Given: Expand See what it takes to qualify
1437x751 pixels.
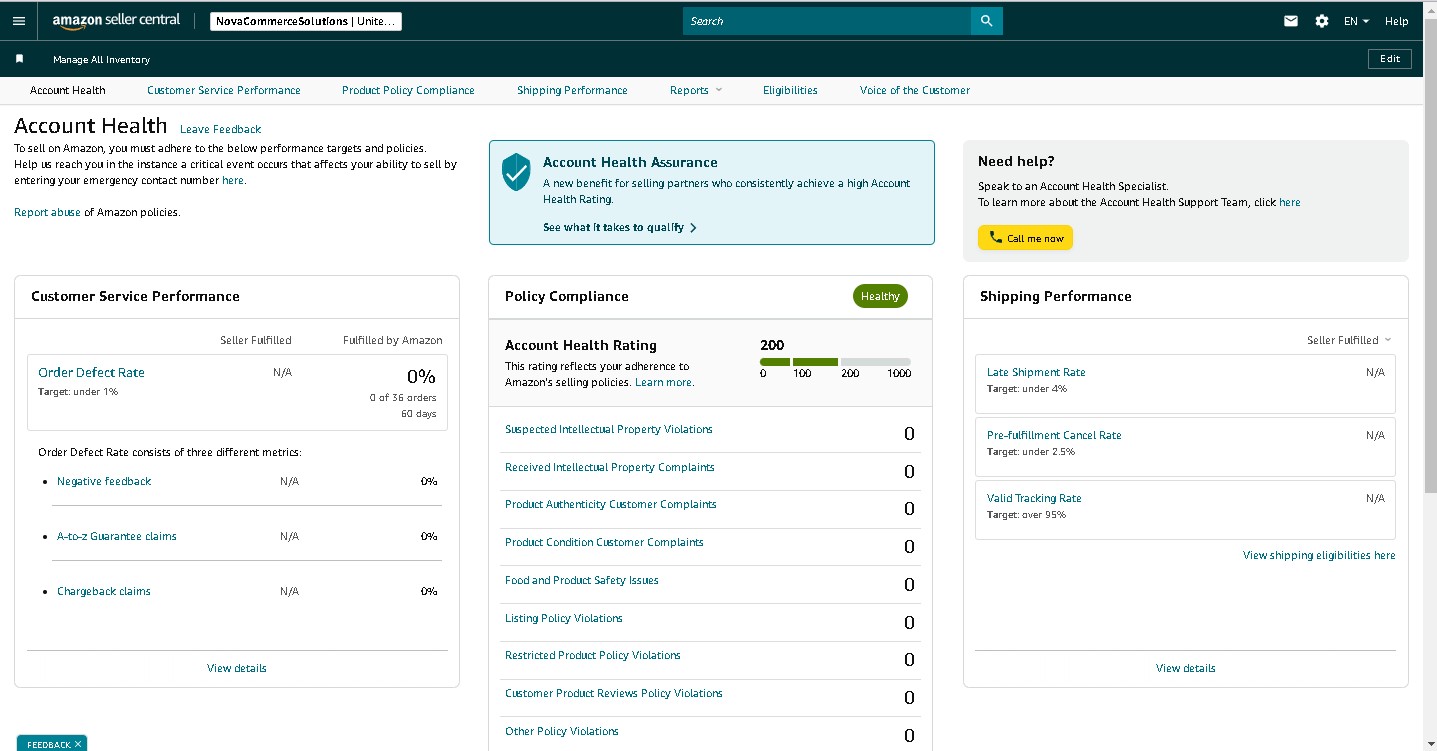Looking at the screenshot, I should (620, 227).
